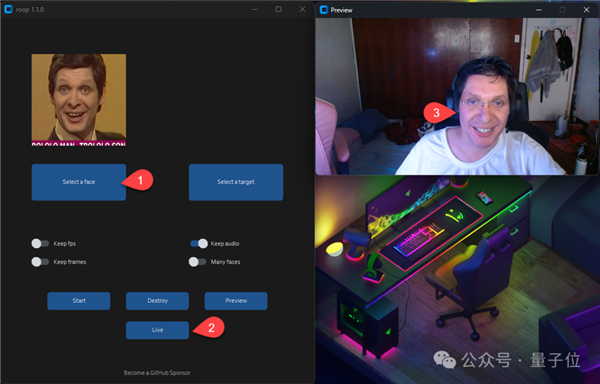Close the Preview window

pyautogui.click(x=587, y=10)
